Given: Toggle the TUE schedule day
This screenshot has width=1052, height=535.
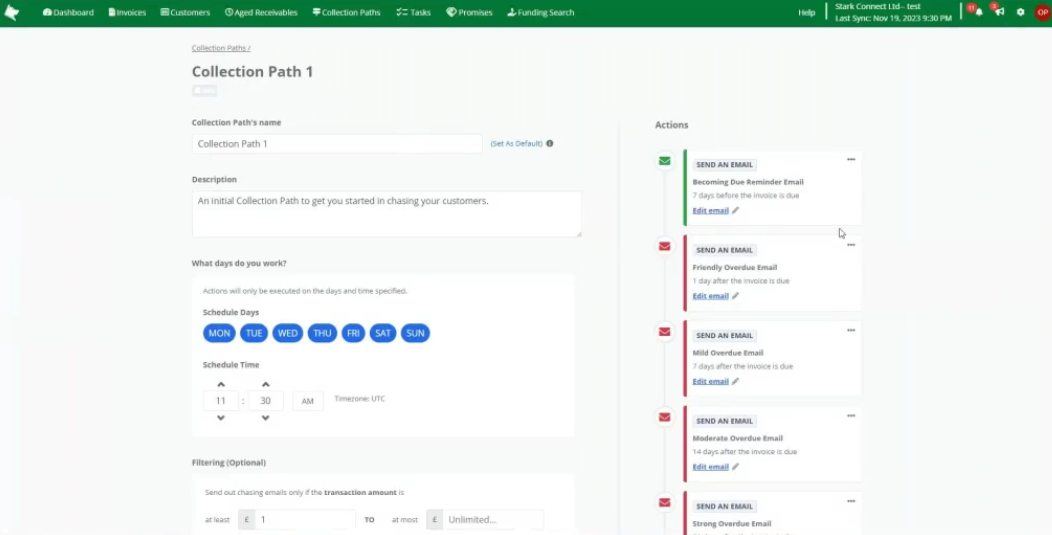Looking at the screenshot, I should click(254, 333).
